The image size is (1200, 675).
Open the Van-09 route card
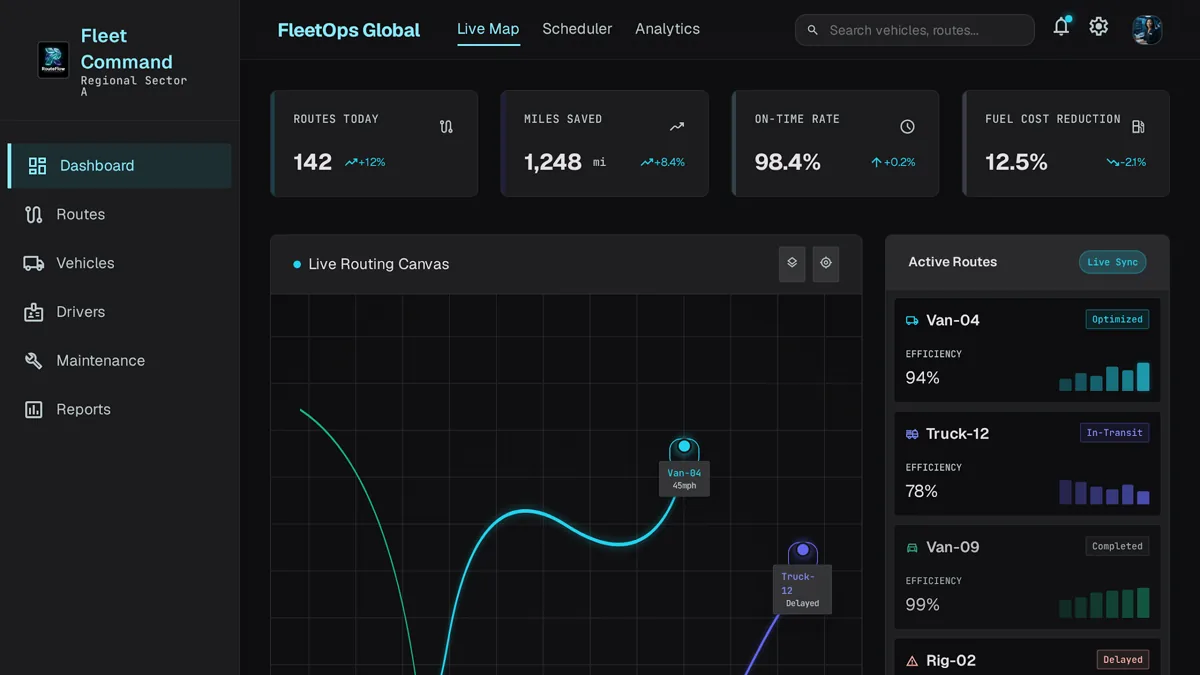click(1027, 577)
